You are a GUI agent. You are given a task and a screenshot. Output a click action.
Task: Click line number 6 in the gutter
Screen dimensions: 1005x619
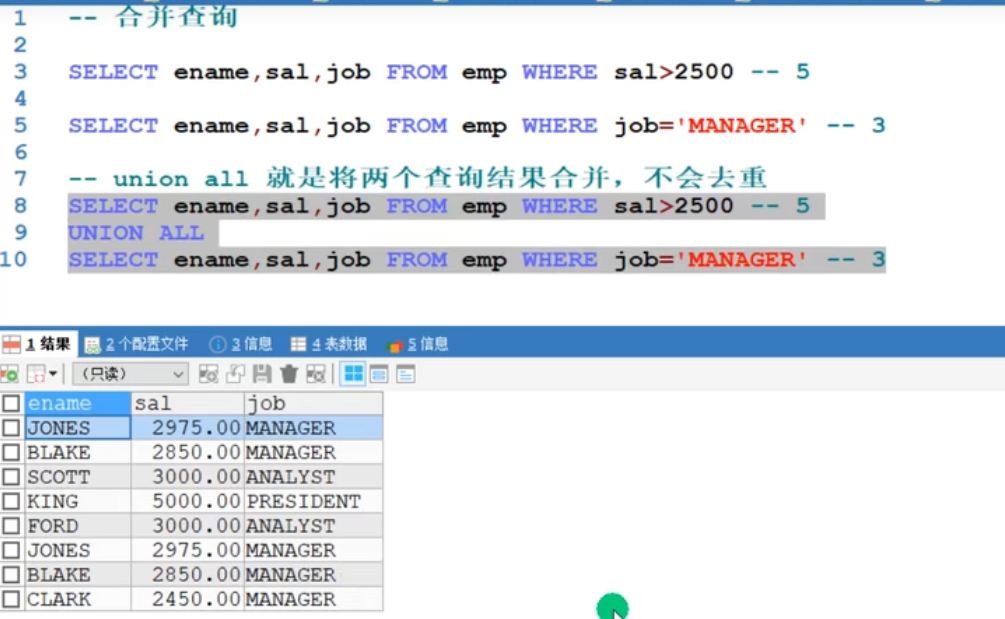tap(21, 152)
